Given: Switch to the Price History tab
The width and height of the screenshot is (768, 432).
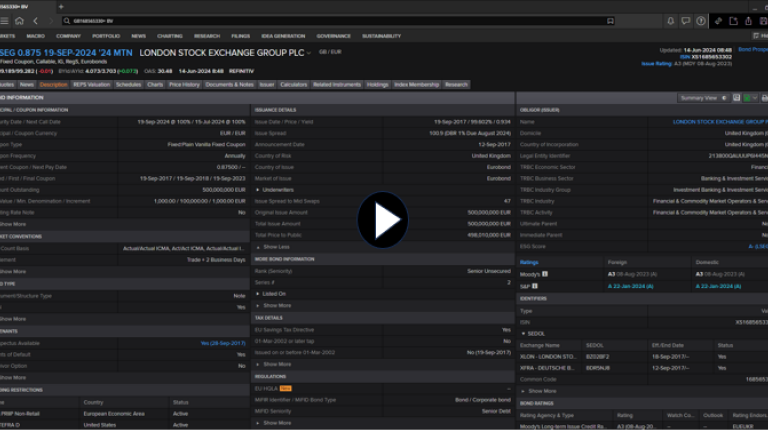Looking at the screenshot, I should [x=184, y=85].
